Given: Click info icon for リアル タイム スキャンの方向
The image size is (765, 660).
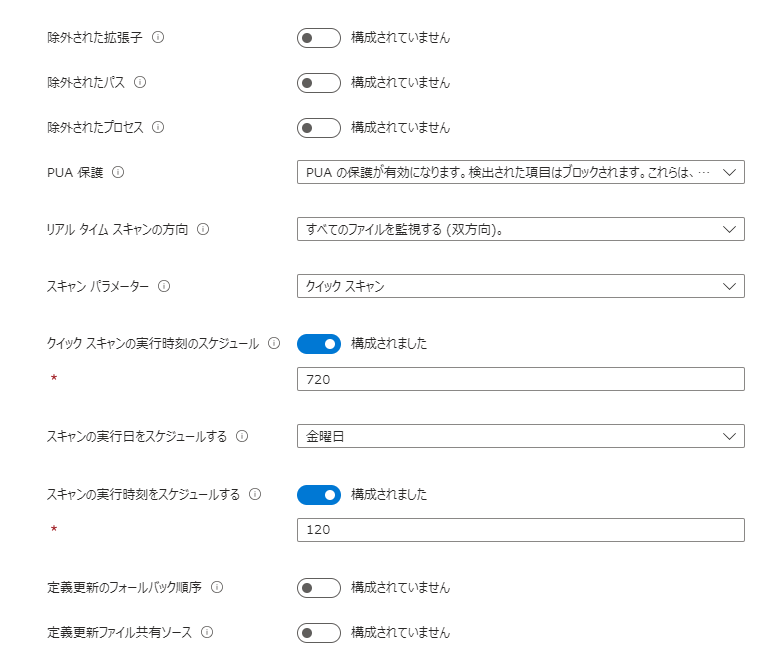Looking at the screenshot, I should [x=203, y=229].
